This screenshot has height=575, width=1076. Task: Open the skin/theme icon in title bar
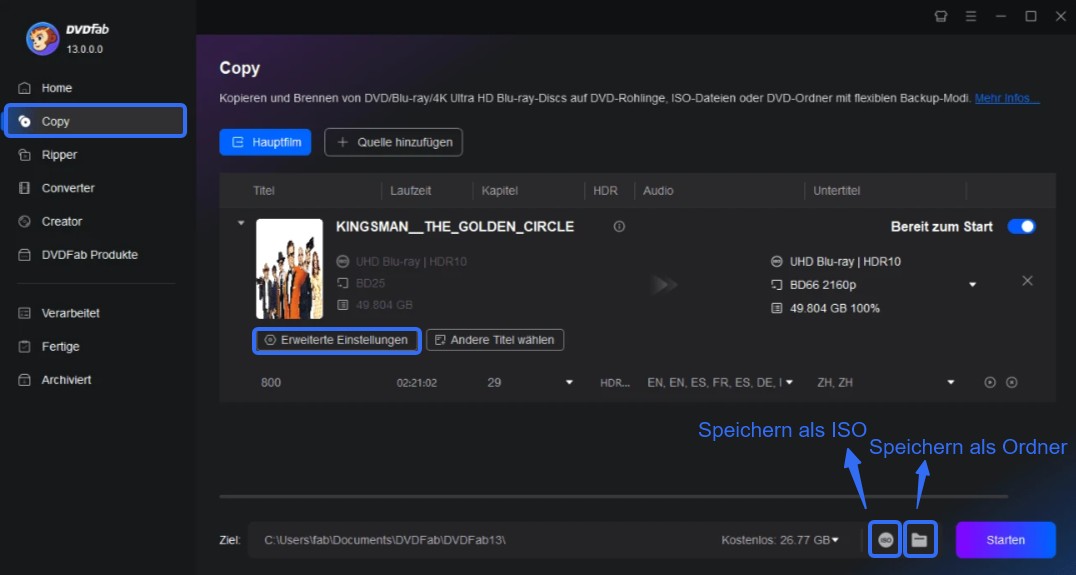coord(941,16)
